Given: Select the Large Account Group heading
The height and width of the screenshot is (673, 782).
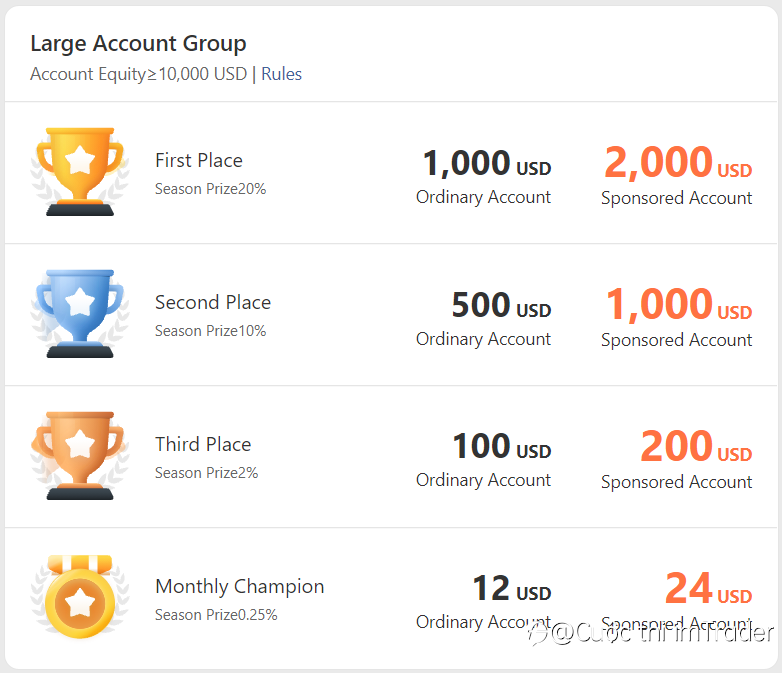Looking at the screenshot, I should [138, 43].
